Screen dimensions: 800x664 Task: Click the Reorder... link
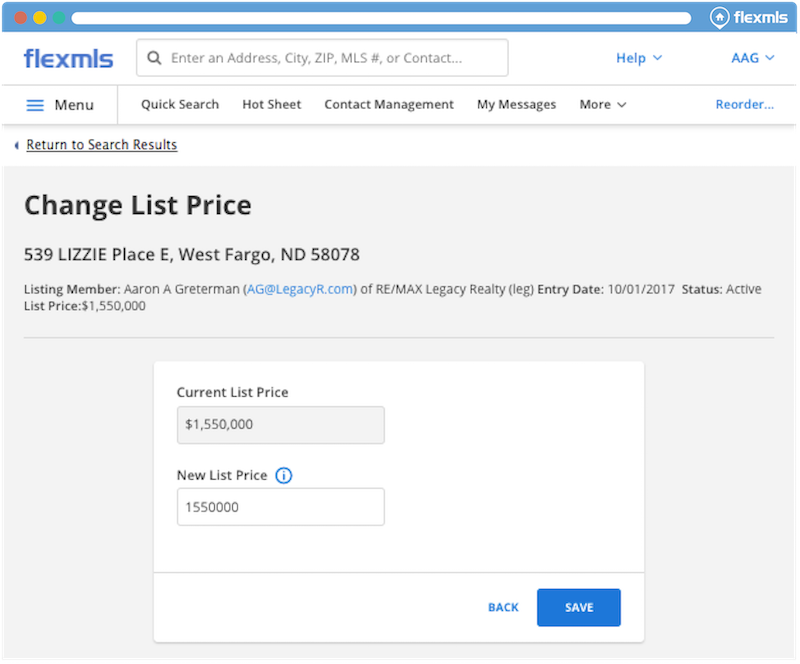click(x=744, y=104)
